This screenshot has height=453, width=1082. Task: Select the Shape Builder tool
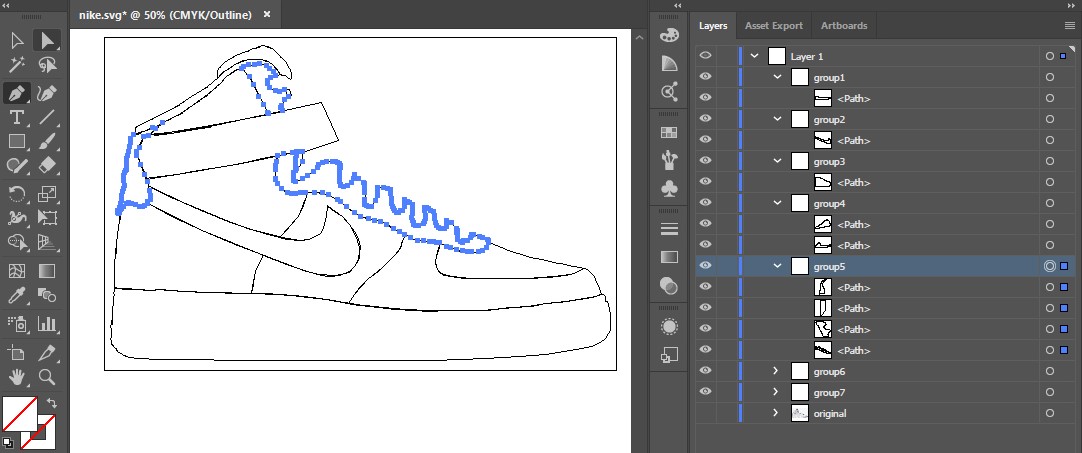(x=17, y=242)
